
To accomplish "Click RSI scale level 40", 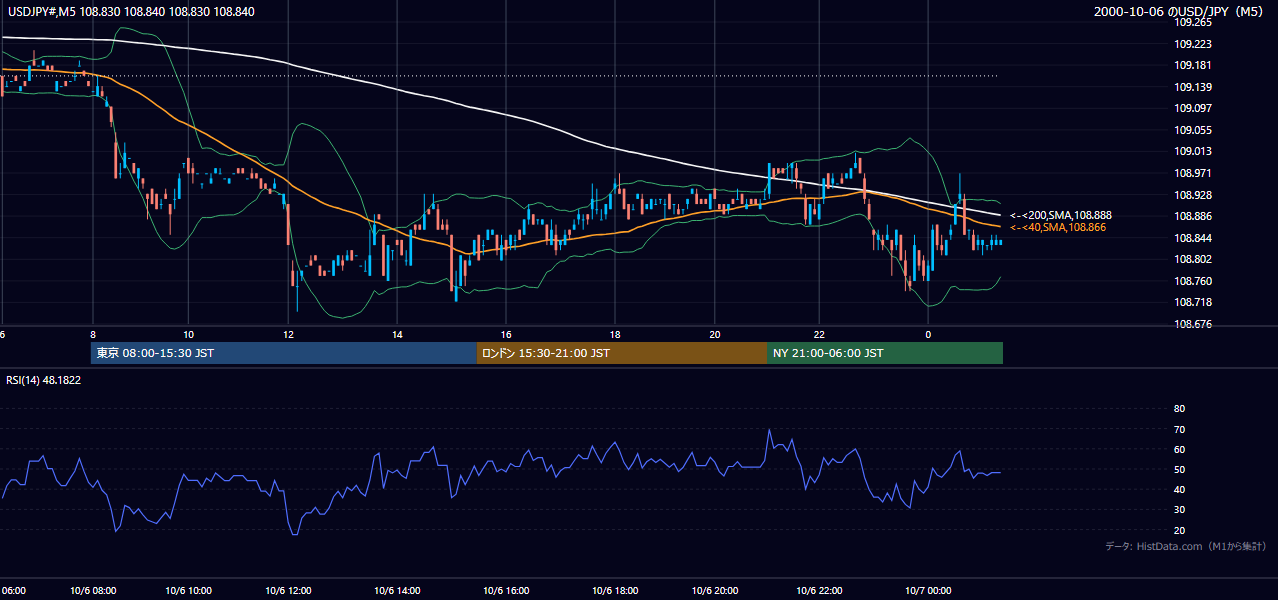I will click(1179, 489).
